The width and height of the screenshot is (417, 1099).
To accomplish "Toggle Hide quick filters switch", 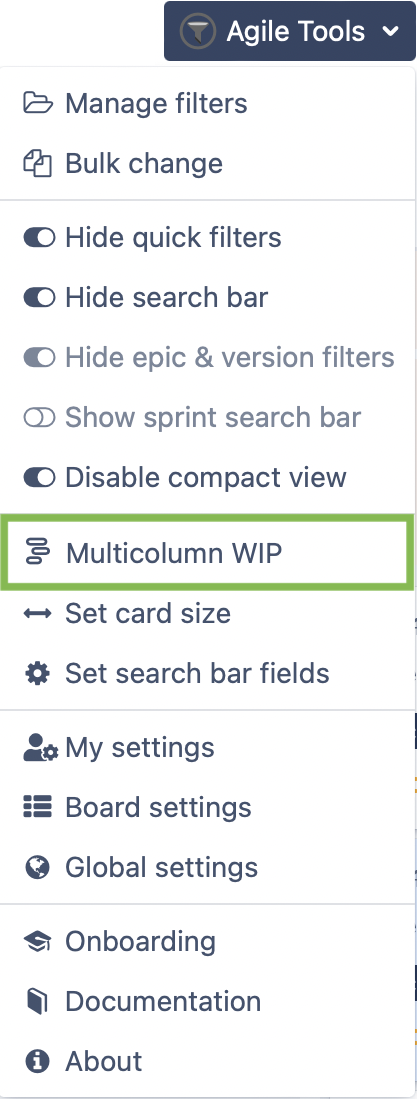I will click(39, 238).
